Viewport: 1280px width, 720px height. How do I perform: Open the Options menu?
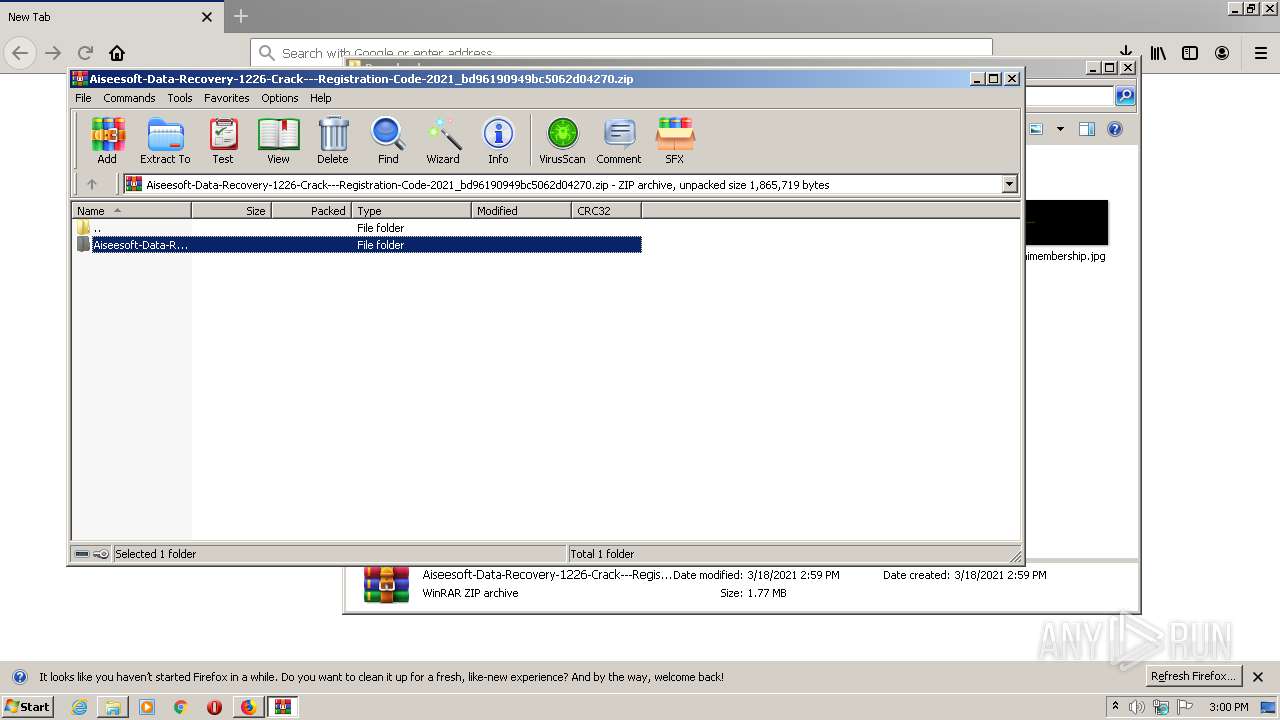pyautogui.click(x=280, y=98)
